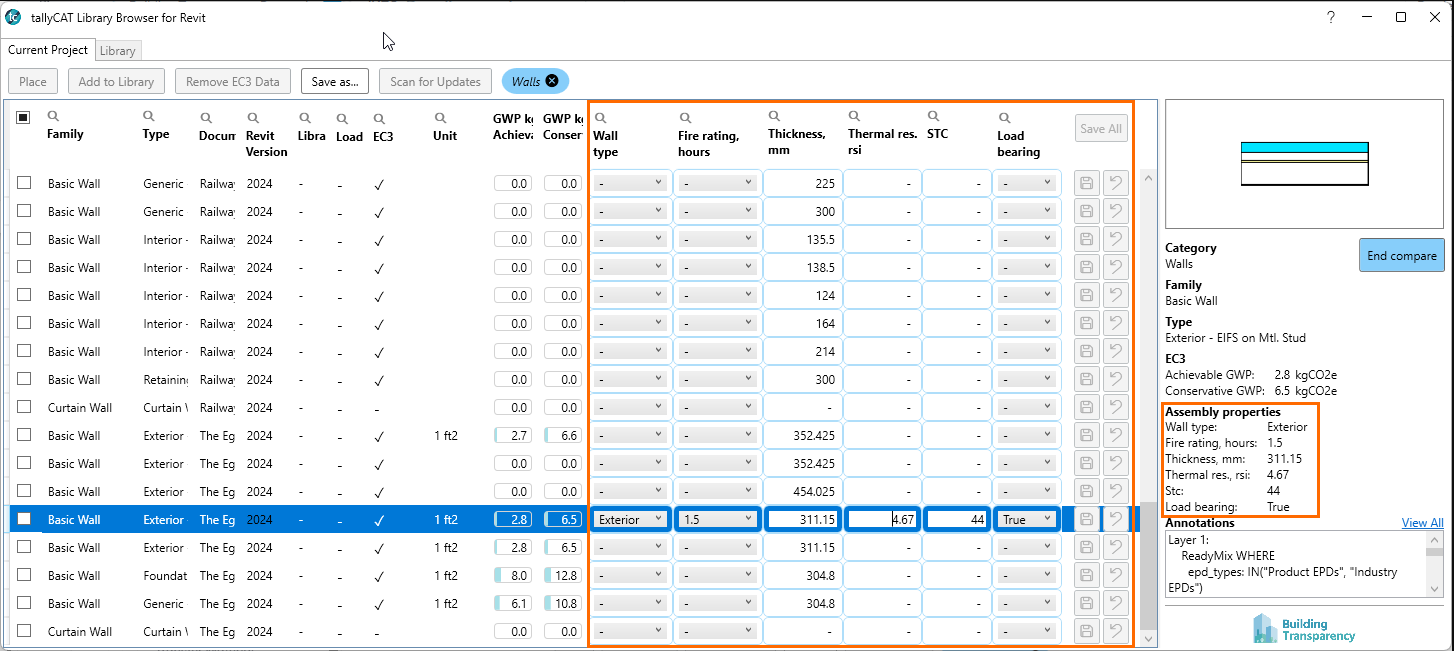Image resolution: width=1454 pixels, height=651 pixels.
Task: Click save icon in the highlighted Exterior row
Action: 1087,519
